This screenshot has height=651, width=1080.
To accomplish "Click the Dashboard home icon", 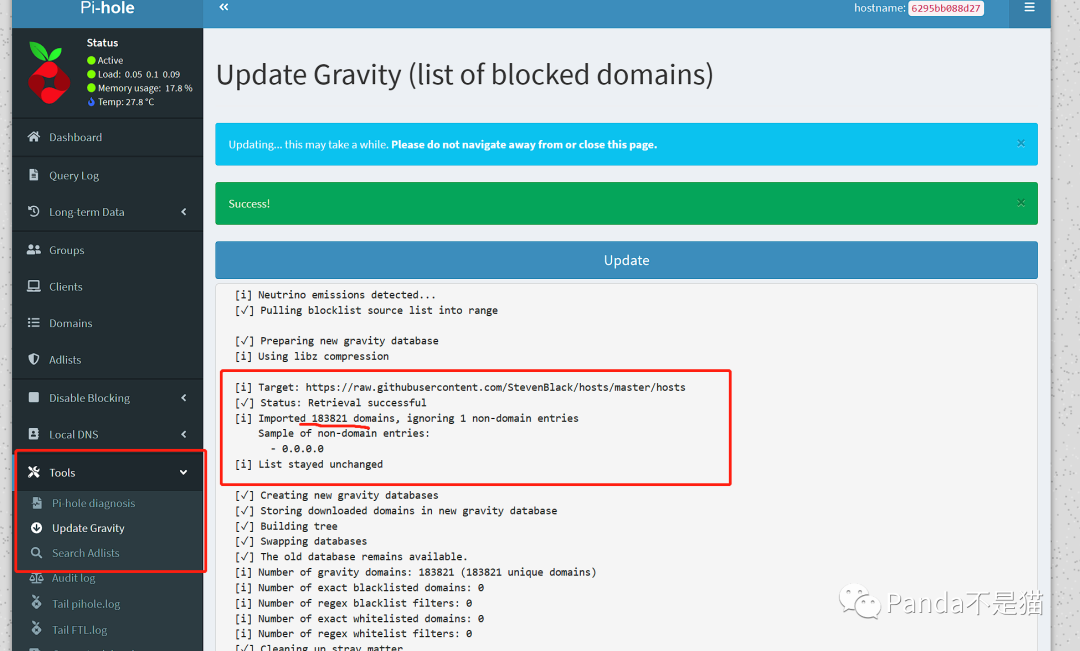I will [x=33, y=136].
